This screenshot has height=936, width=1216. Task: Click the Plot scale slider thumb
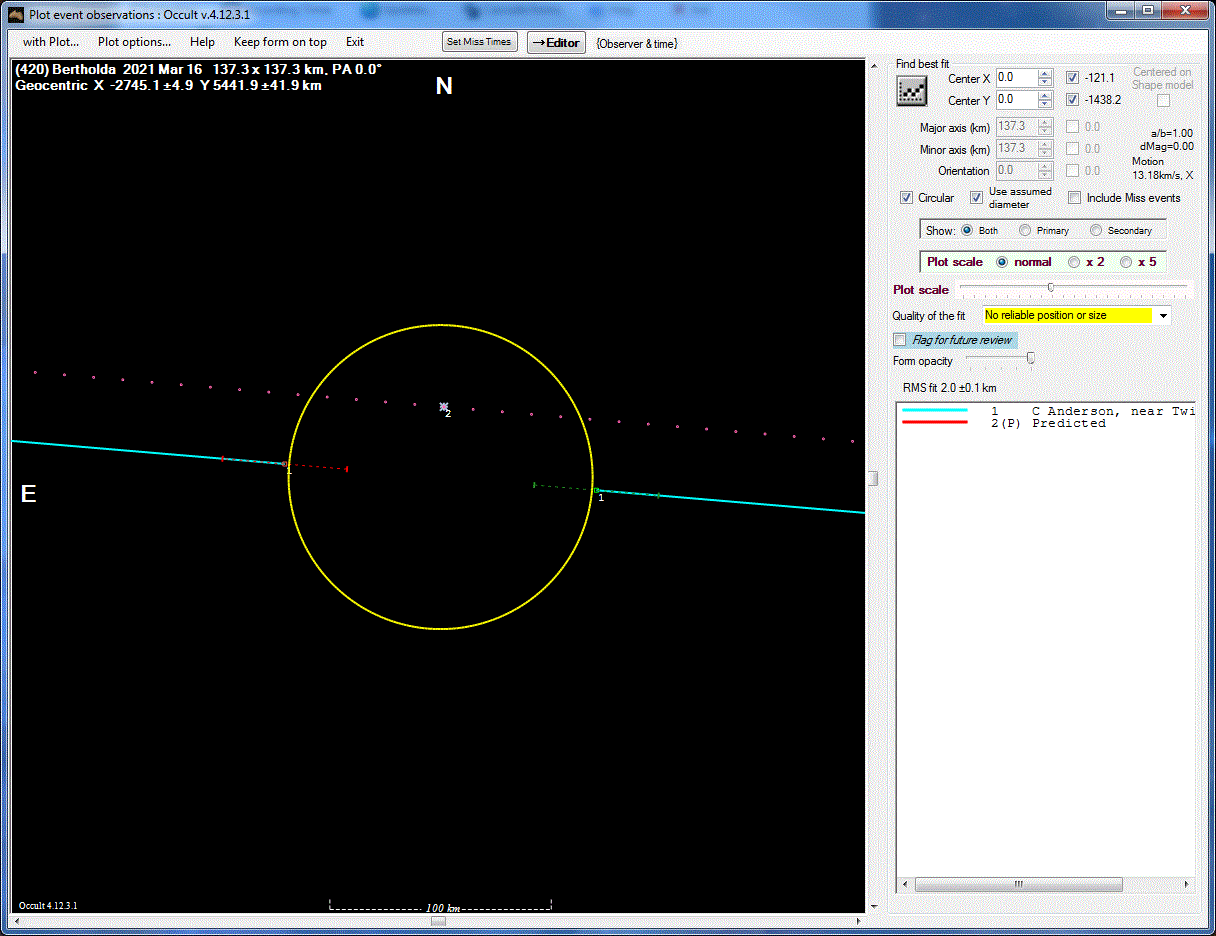click(x=1050, y=288)
